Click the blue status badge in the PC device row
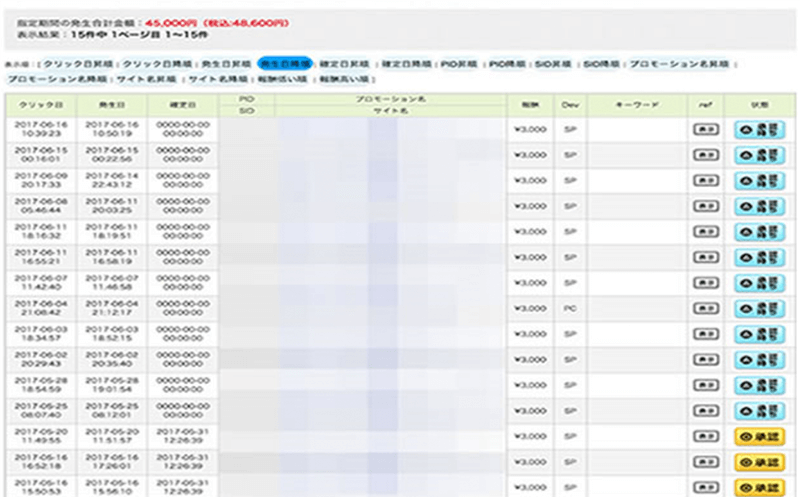Viewport: 800px width, 497px height. click(758, 309)
